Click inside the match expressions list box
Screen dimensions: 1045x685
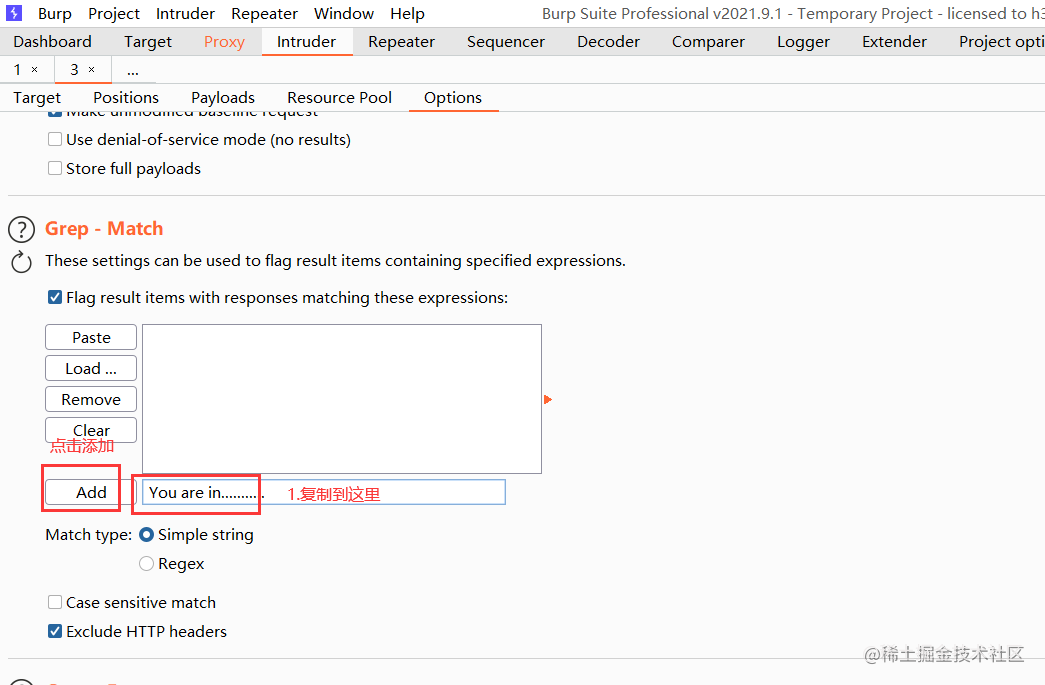pyautogui.click(x=342, y=398)
